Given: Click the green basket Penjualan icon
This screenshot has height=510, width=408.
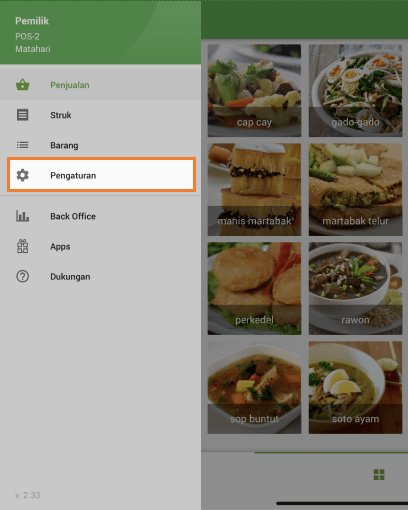Looking at the screenshot, I should click(23, 85).
